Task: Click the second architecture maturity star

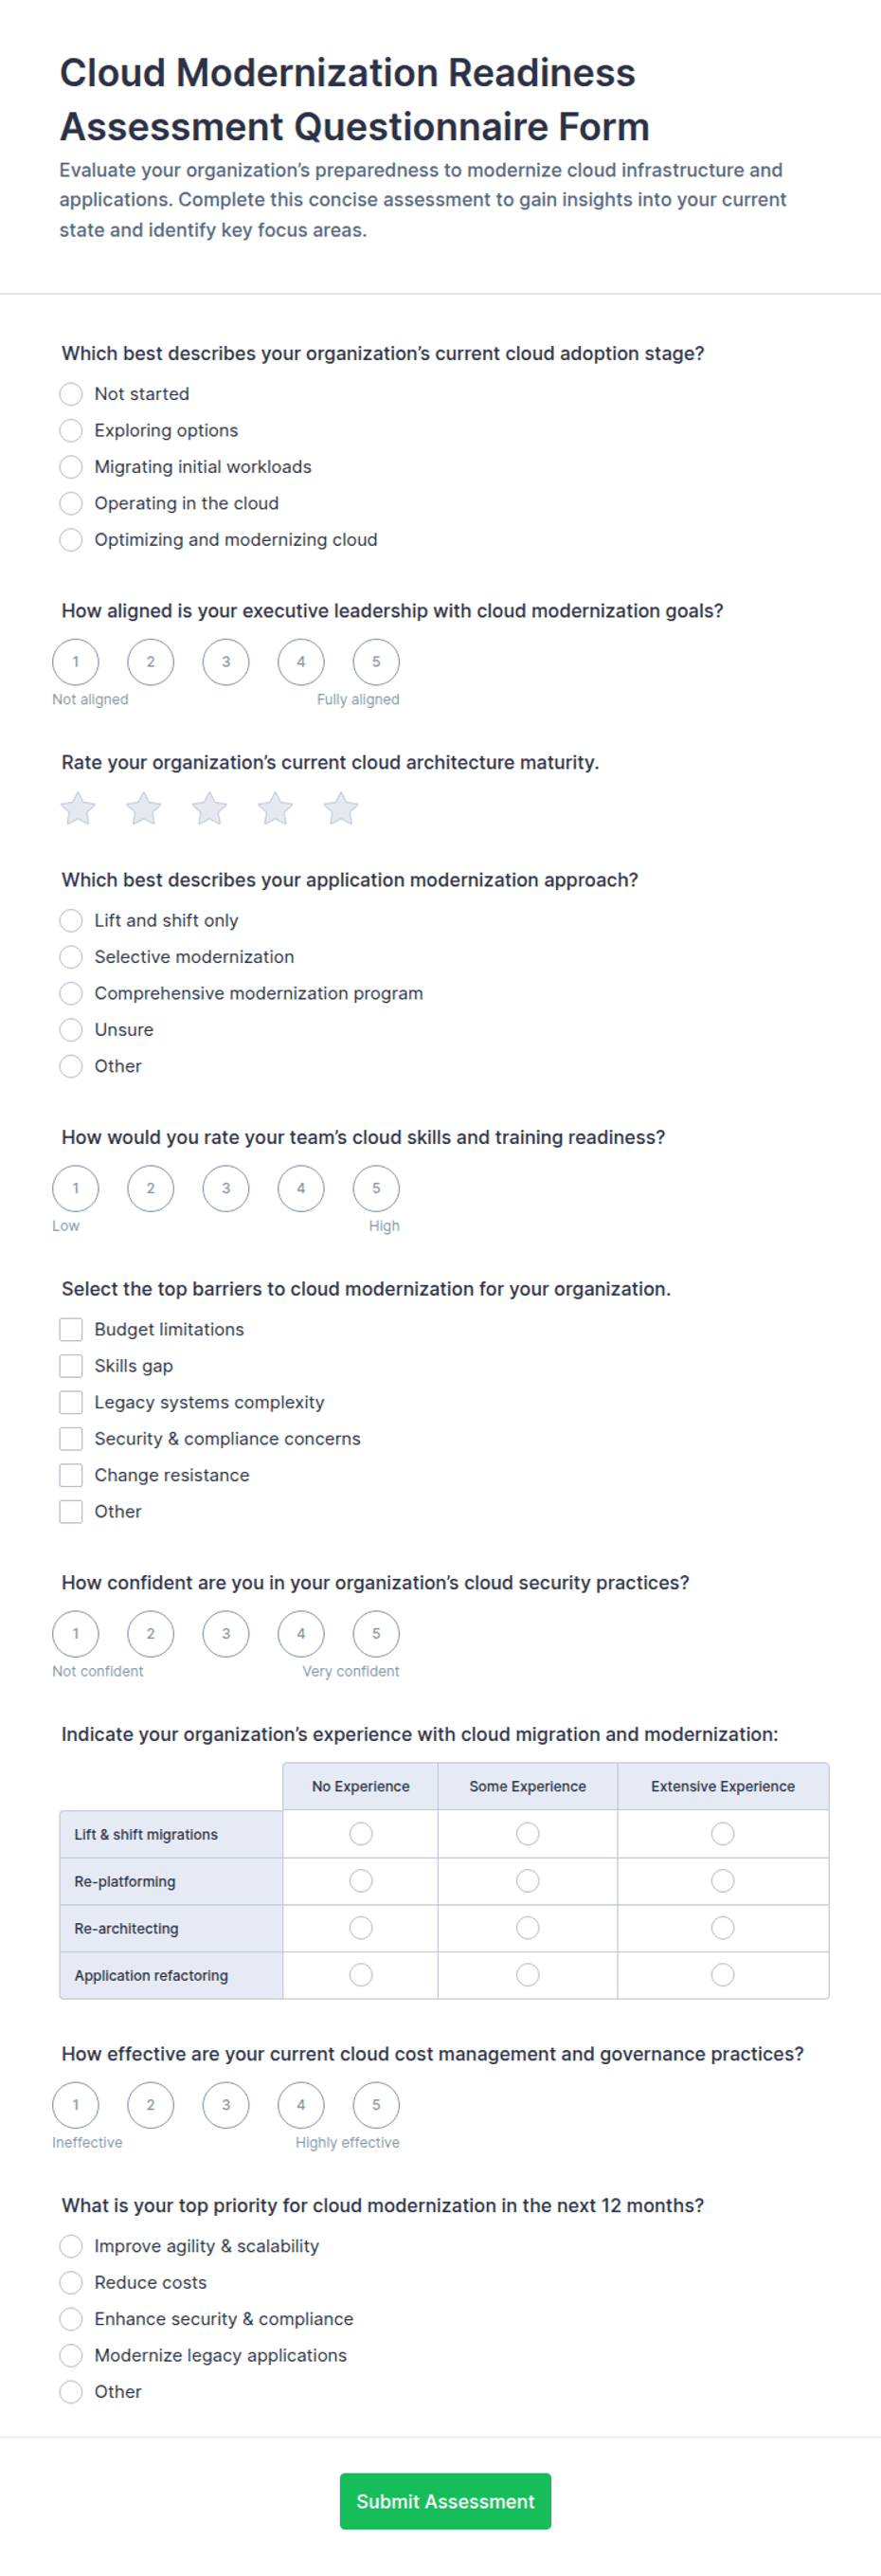Action: 144,808
